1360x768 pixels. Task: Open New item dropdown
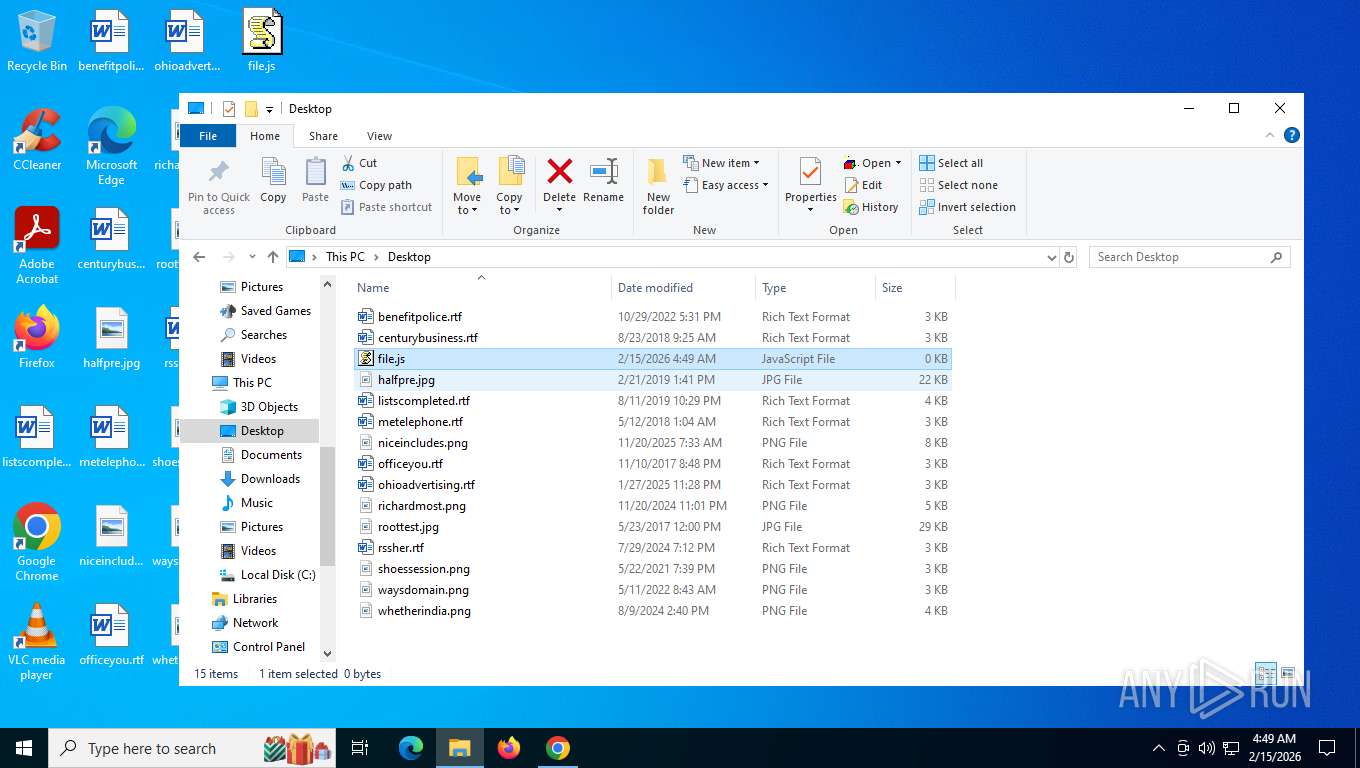coord(721,163)
